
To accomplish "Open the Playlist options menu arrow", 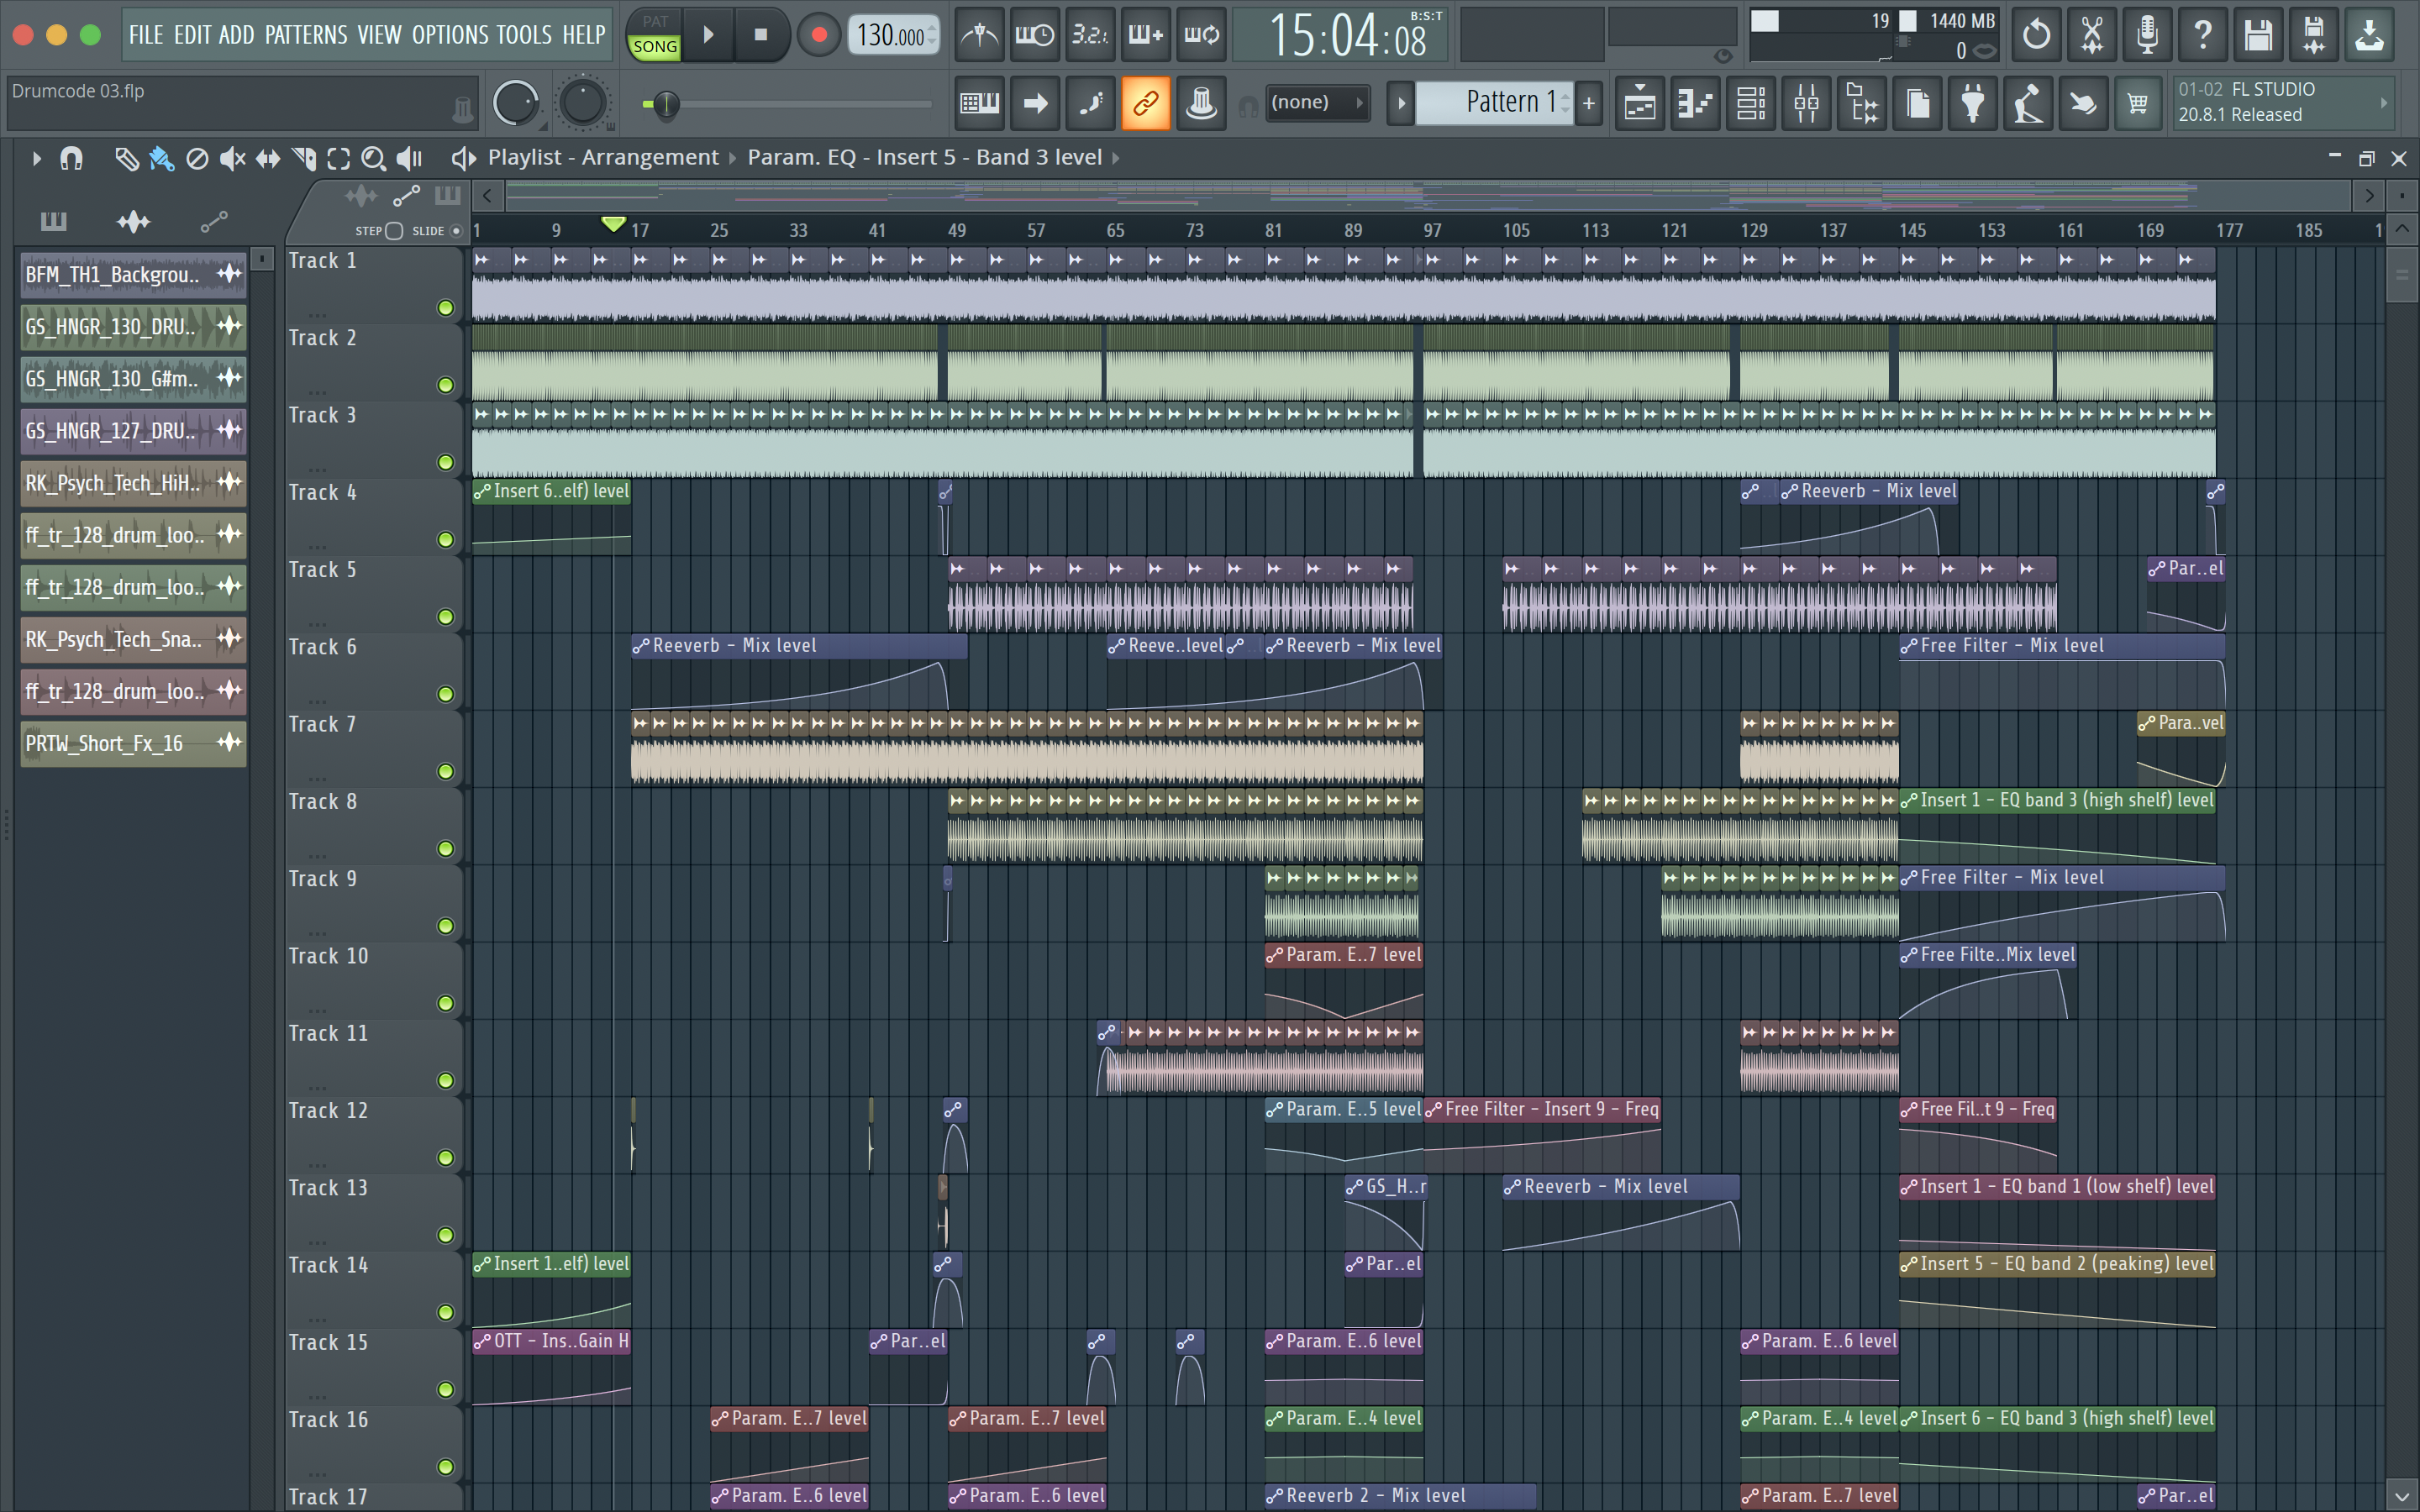I will point(36,158).
